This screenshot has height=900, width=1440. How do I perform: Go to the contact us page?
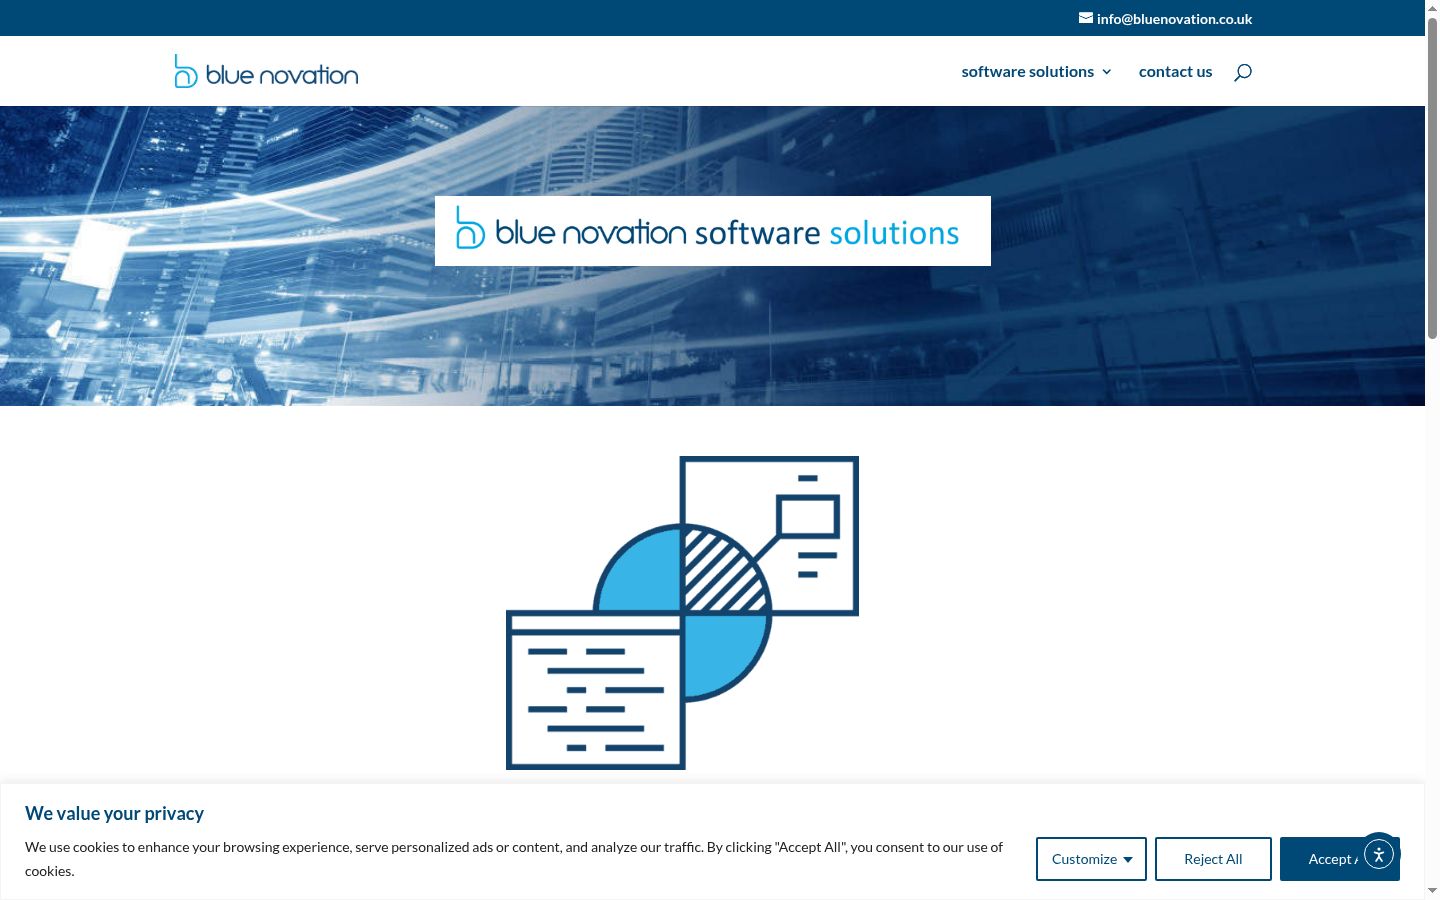[1175, 72]
